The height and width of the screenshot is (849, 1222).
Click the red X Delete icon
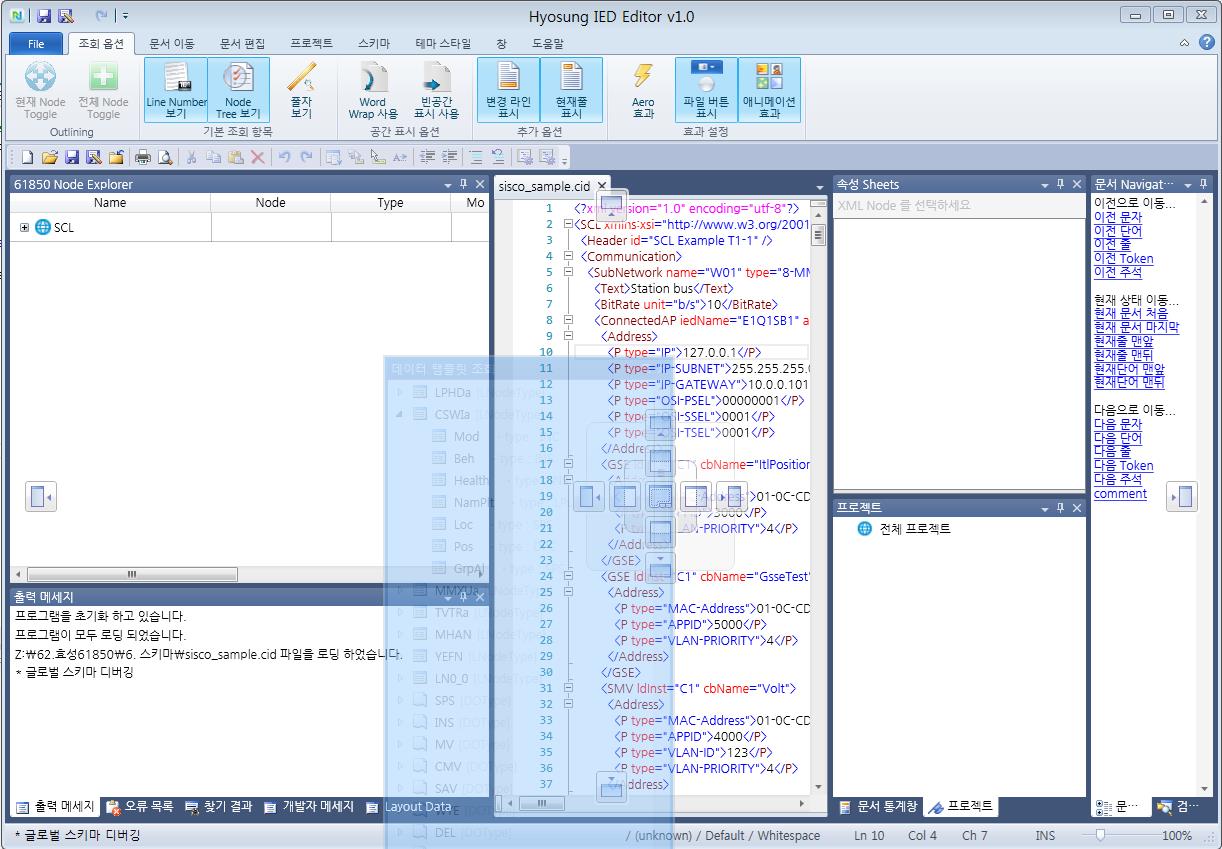pos(257,157)
